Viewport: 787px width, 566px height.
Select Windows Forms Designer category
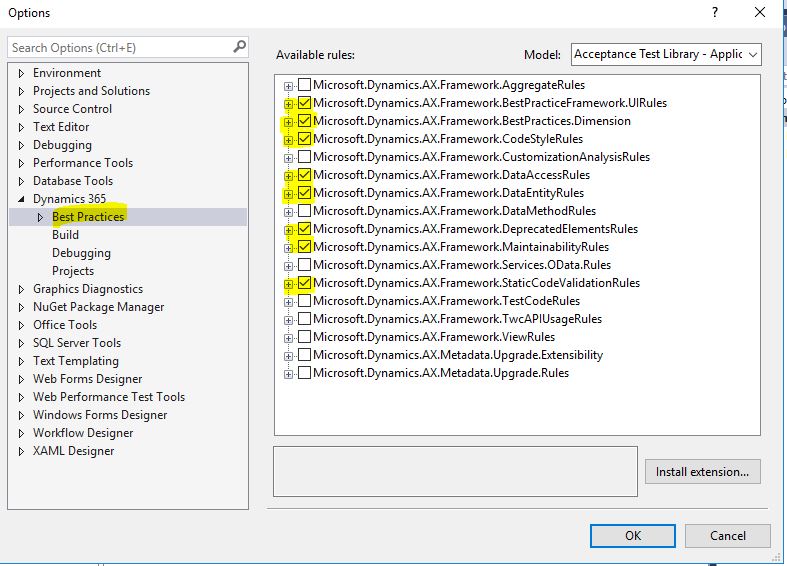[100, 415]
